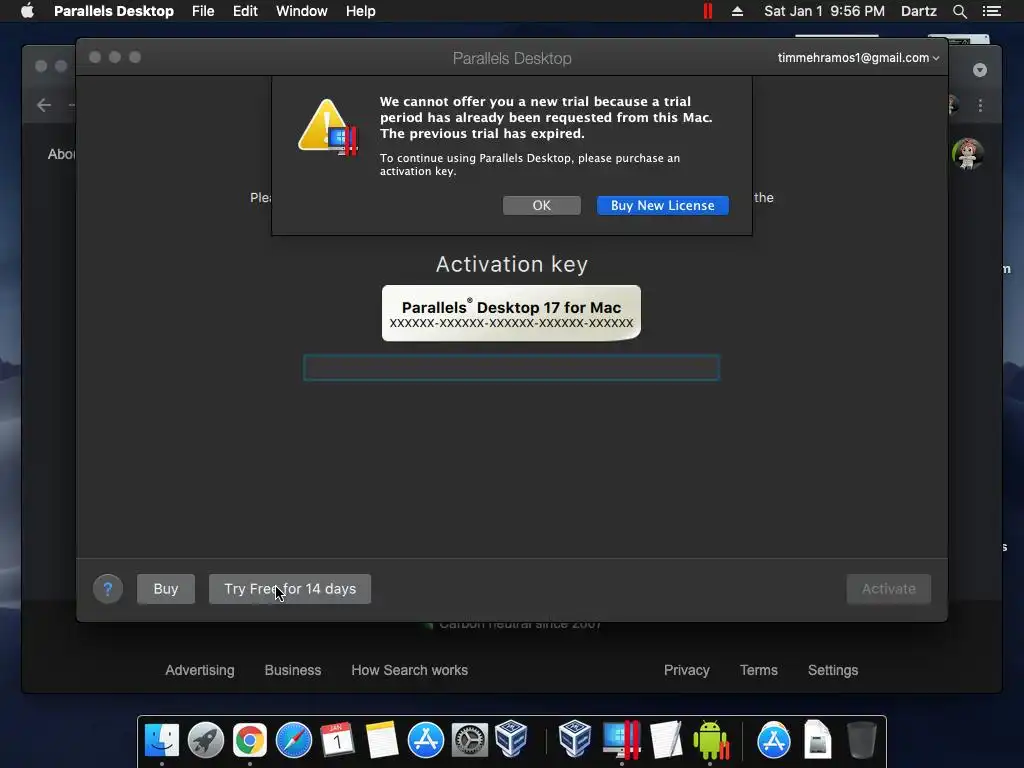Open the Parallels Desktop application menu

[x=114, y=11]
